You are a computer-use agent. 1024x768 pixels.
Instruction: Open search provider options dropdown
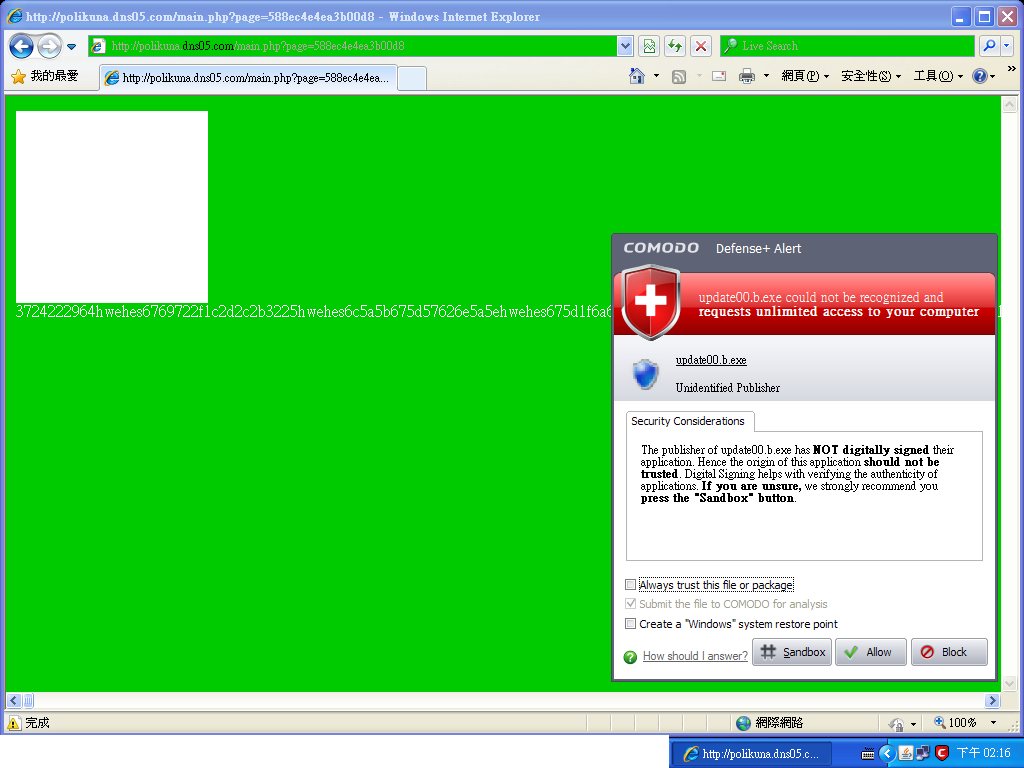click(x=1006, y=46)
